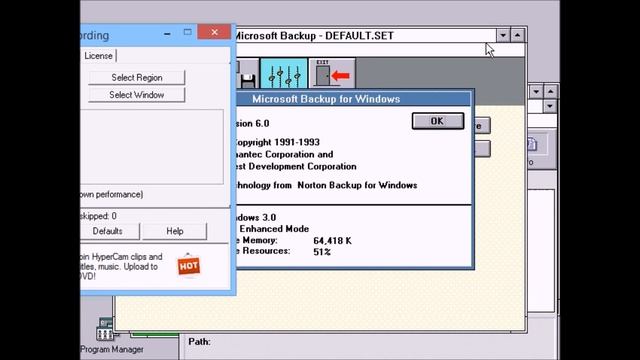Click the Help button in HyperCam
The image size is (640, 360).
tap(175, 231)
